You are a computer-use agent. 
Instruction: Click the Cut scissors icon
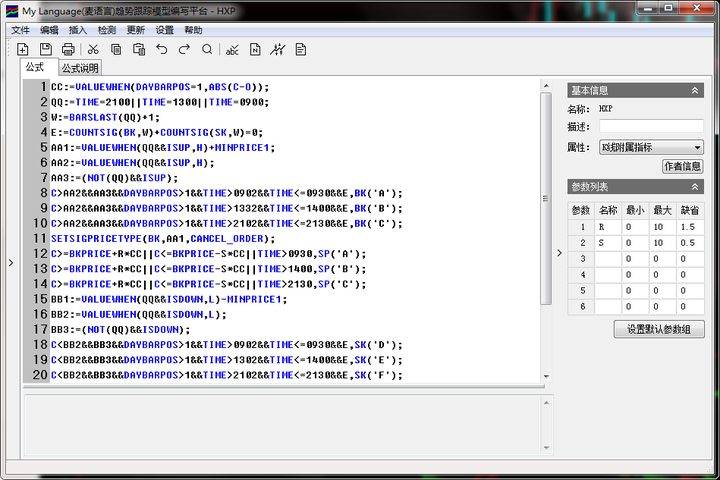[x=93, y=49]
